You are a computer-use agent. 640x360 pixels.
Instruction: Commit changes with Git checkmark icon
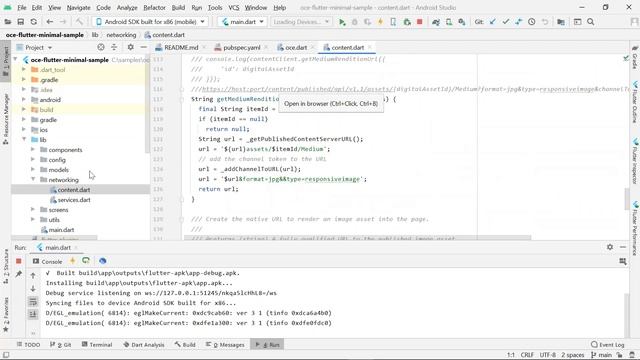(x=506, y=22)
